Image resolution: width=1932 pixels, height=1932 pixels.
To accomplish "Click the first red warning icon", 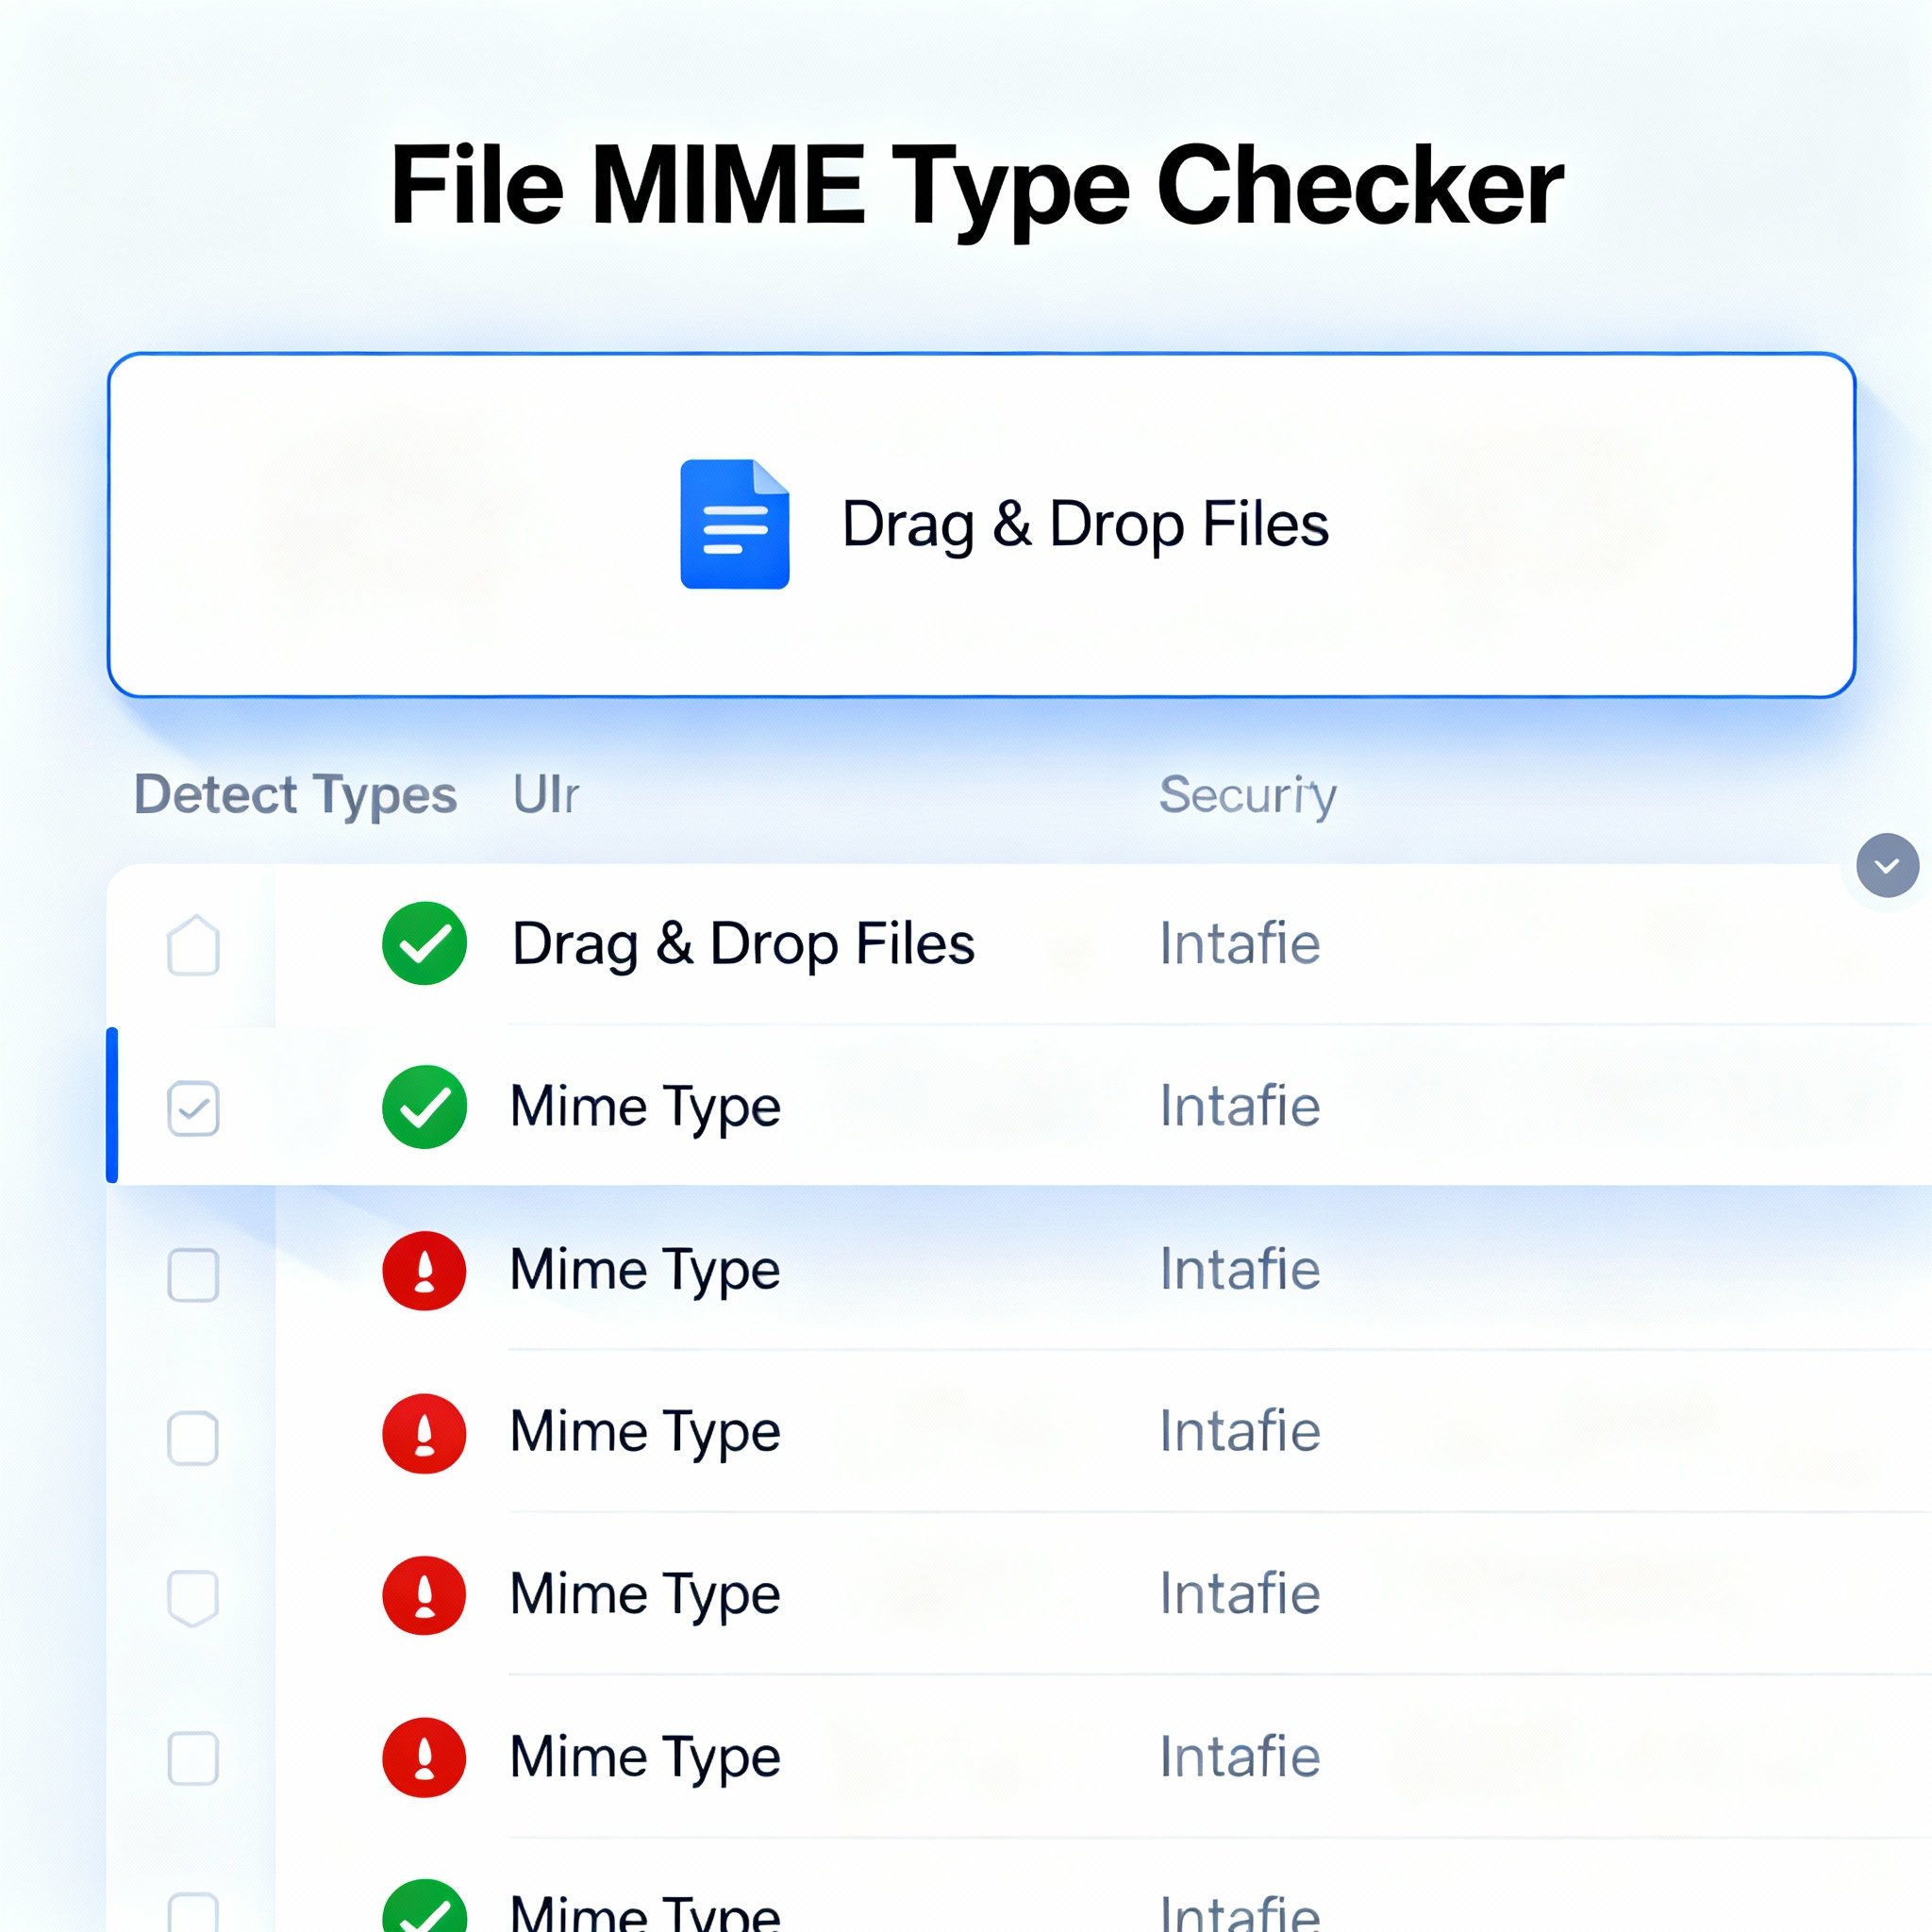I will (424, 1270).
